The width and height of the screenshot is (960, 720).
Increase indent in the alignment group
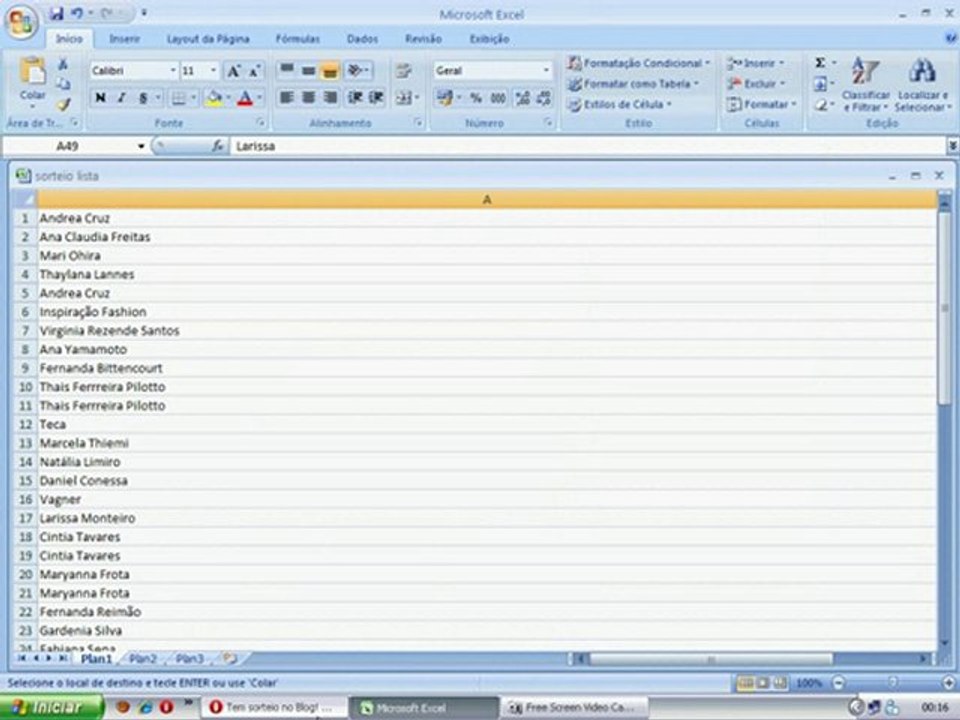click(377, 97)
